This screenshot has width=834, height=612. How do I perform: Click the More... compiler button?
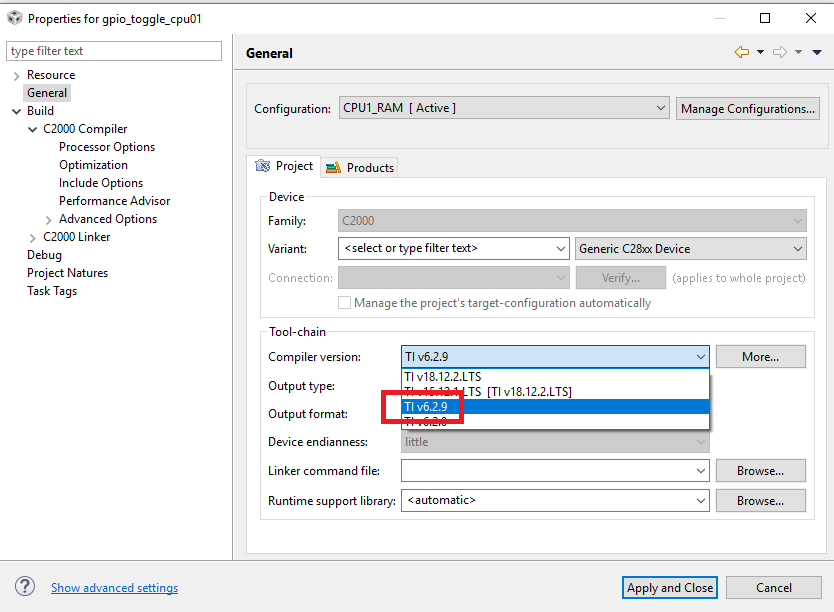click(x=761, y=357)
